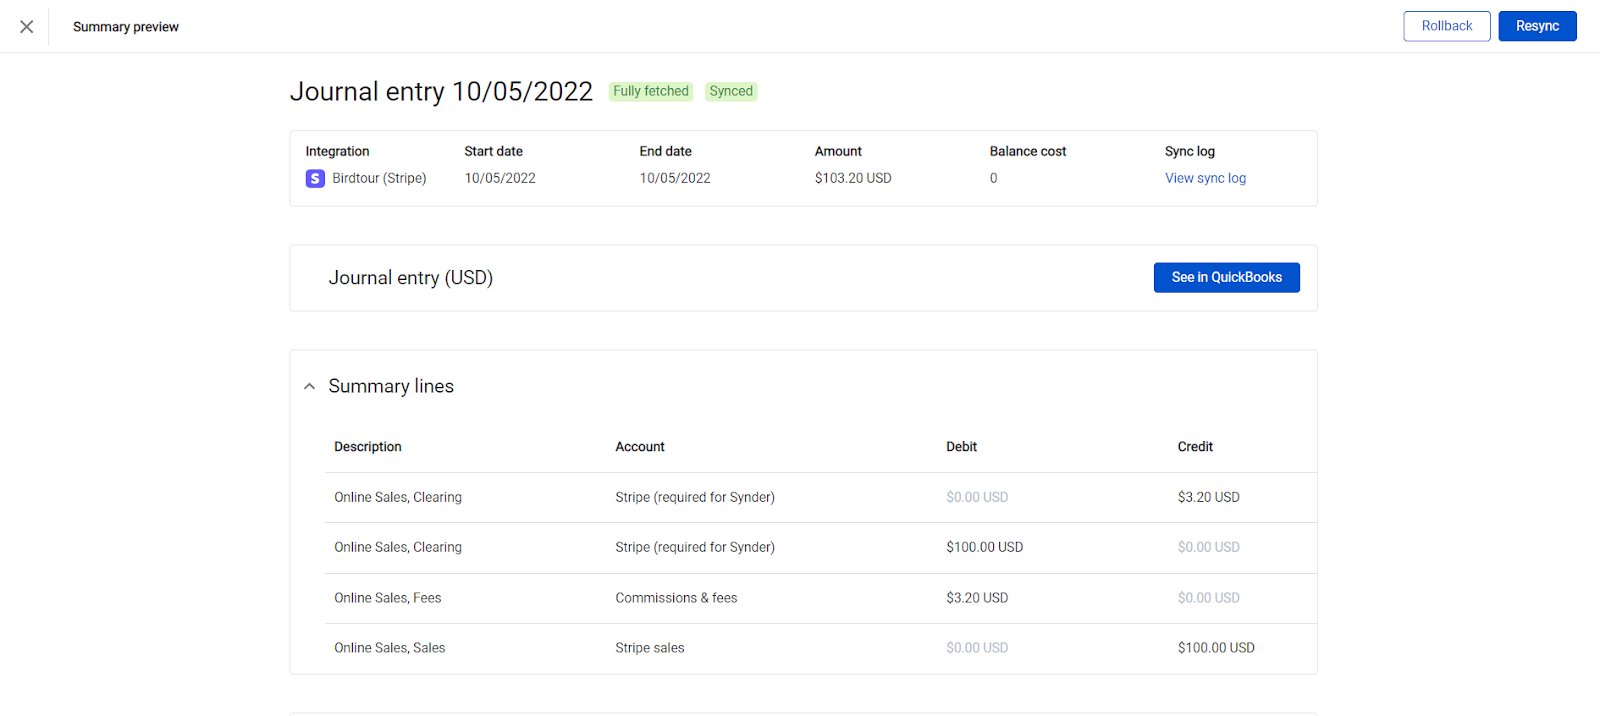Image resolution: width=1600 pixels, height=716 pixels.
Task: Click the Credit column header
Action: 1195,447
